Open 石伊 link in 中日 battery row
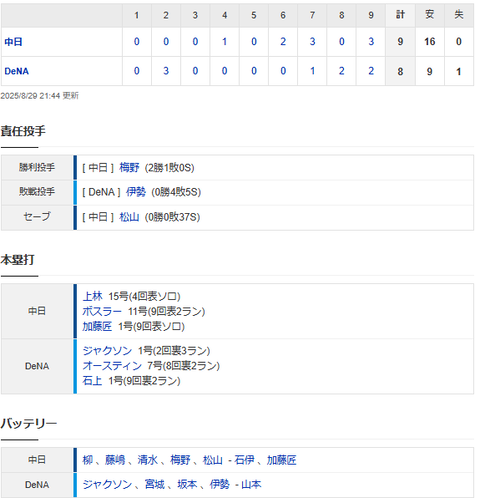The image size is (480, 498). 244,460
